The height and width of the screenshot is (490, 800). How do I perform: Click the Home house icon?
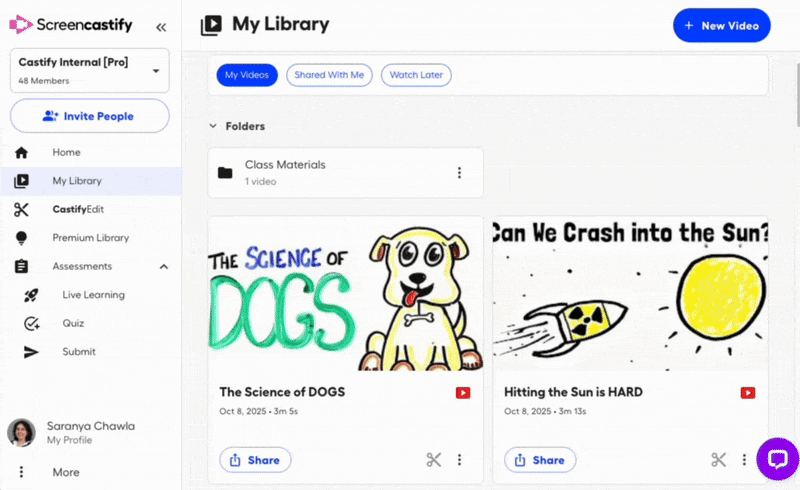coord(21,152)
